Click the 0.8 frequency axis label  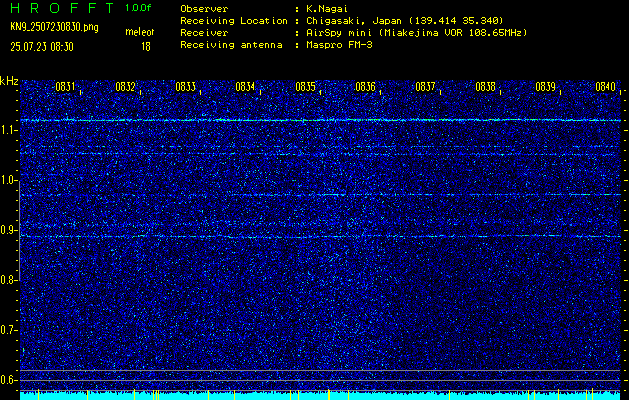(9, 280)
